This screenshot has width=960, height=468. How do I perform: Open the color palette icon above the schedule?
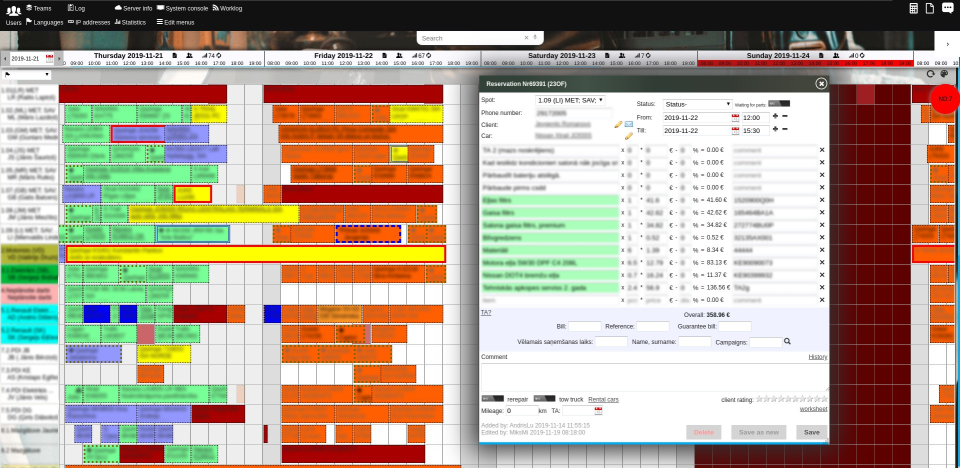click(944, 74)
